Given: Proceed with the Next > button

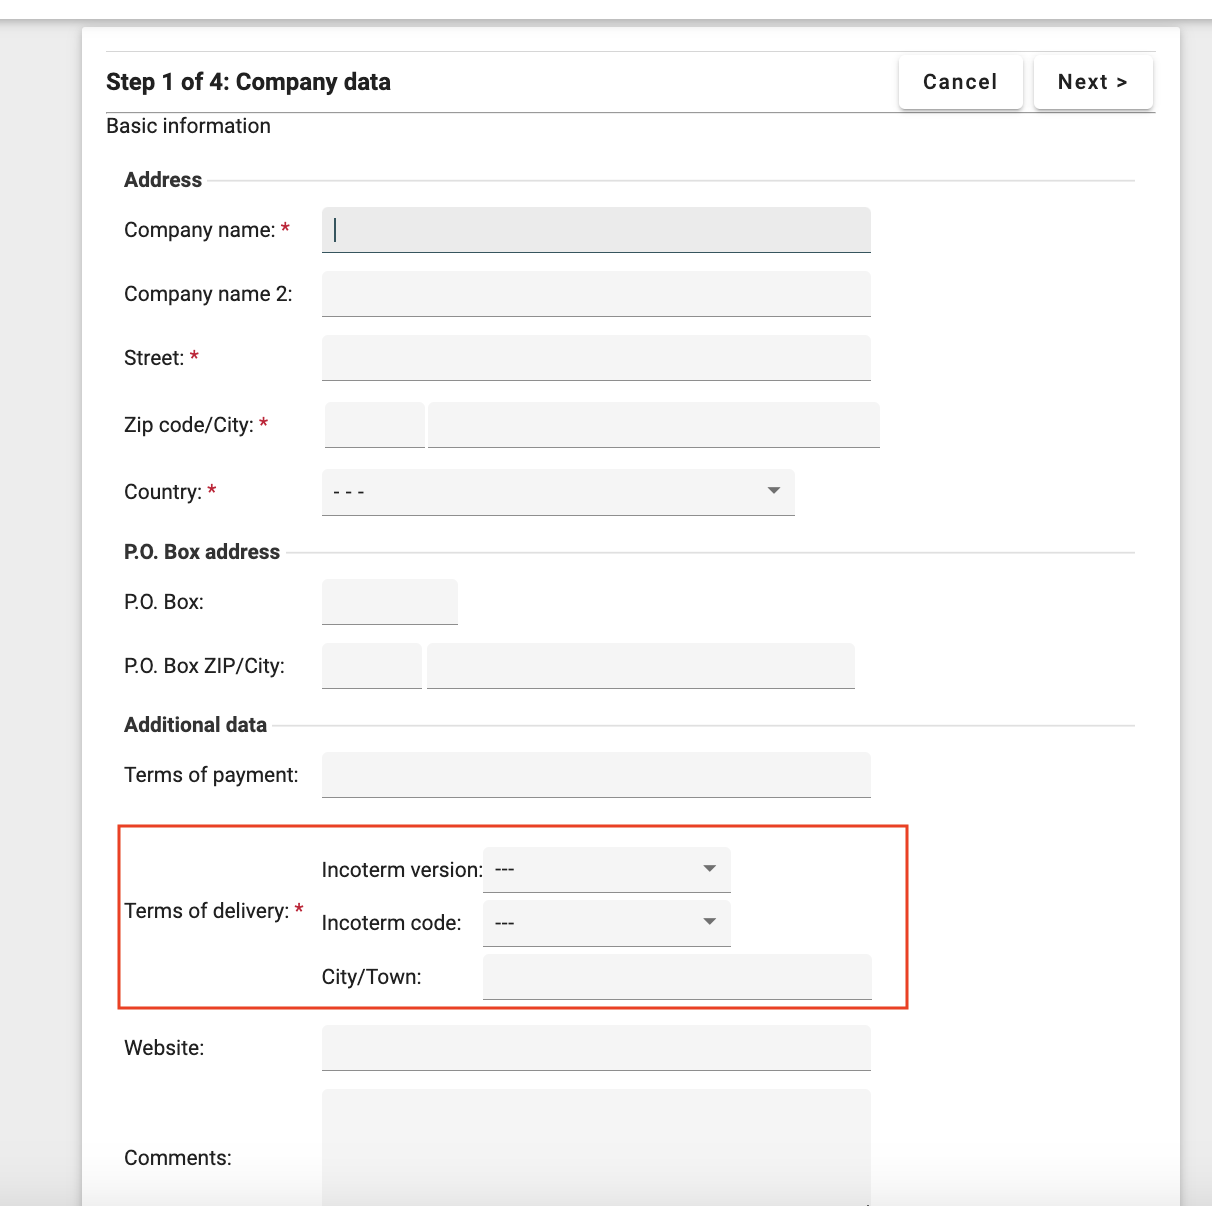Looking at the screenshot, I should pyautogui.click(x=1092, y=82).
